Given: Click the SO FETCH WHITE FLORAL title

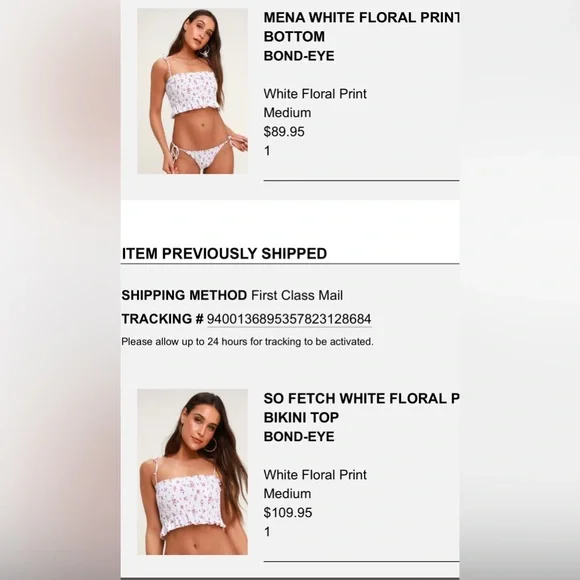Looking at the screenshot, I should tap(361, 398).
